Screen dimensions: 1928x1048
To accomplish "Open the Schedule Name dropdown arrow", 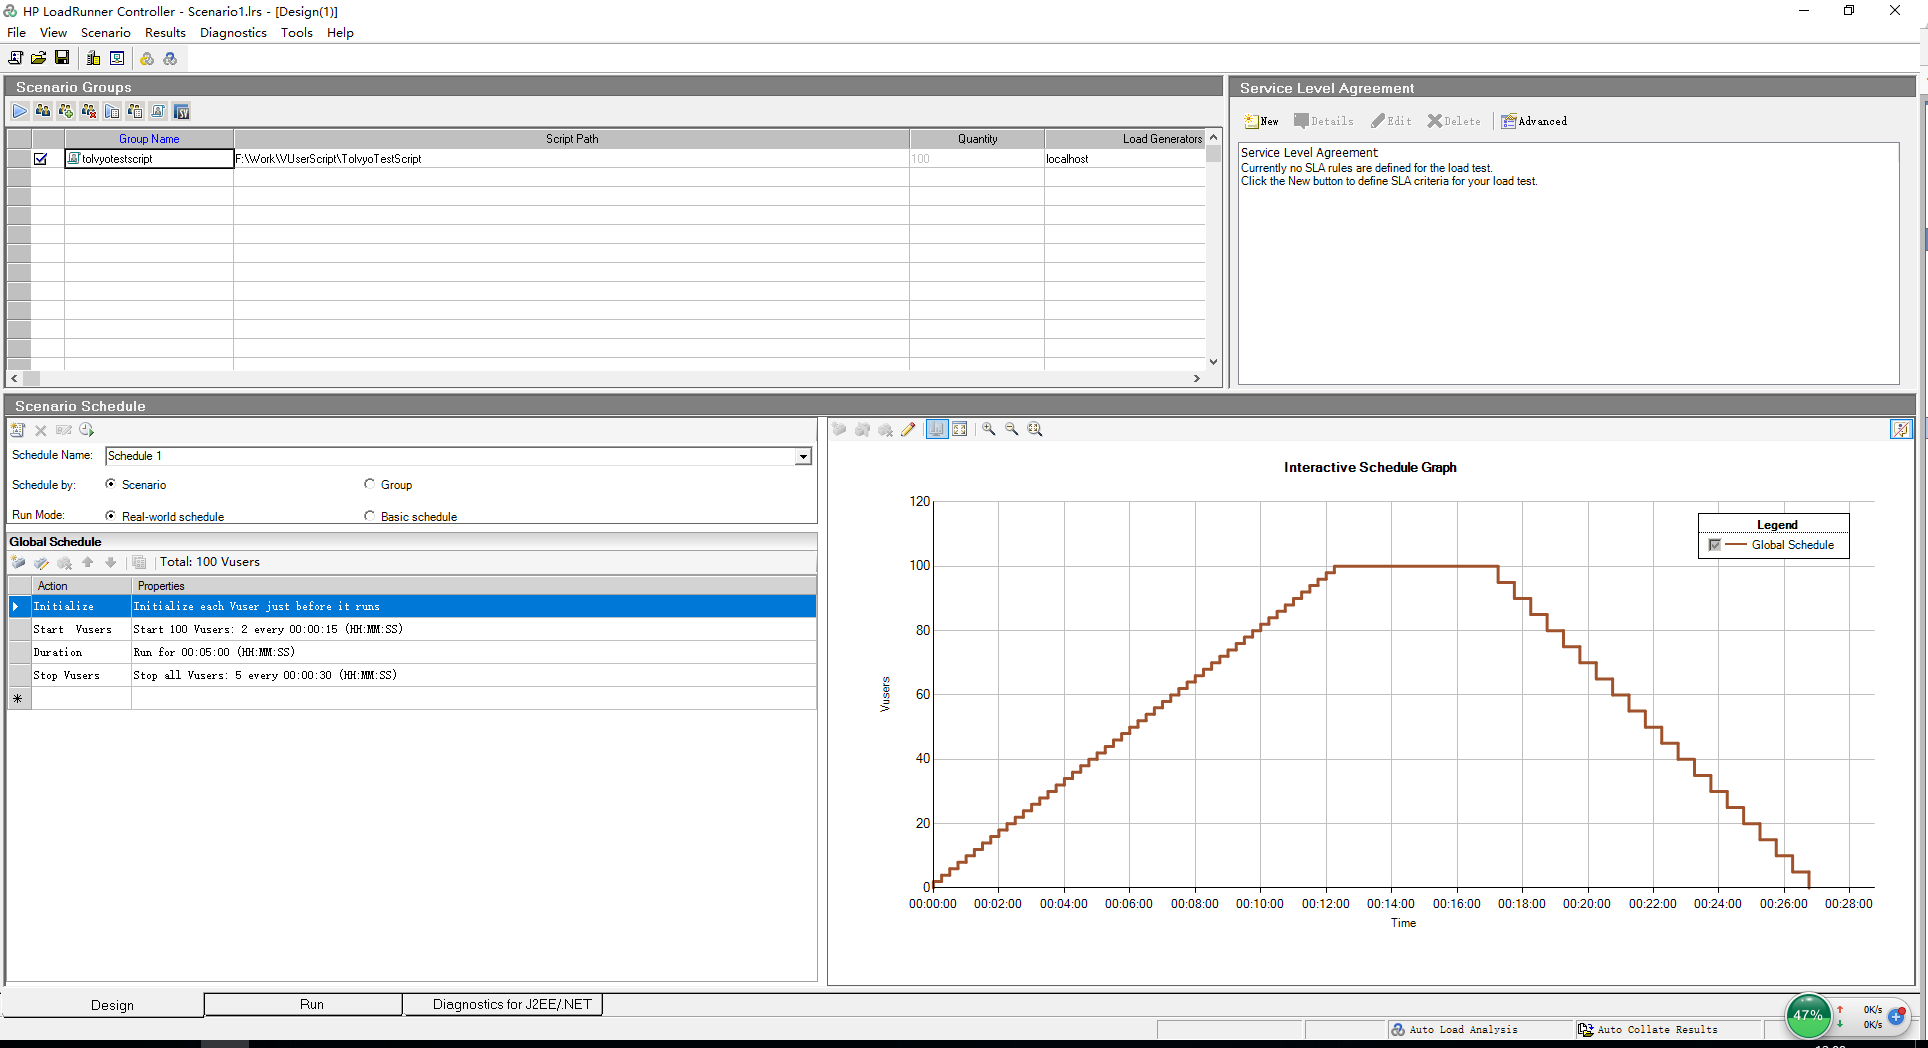I will pyautogui.click(x=803, y=456).
